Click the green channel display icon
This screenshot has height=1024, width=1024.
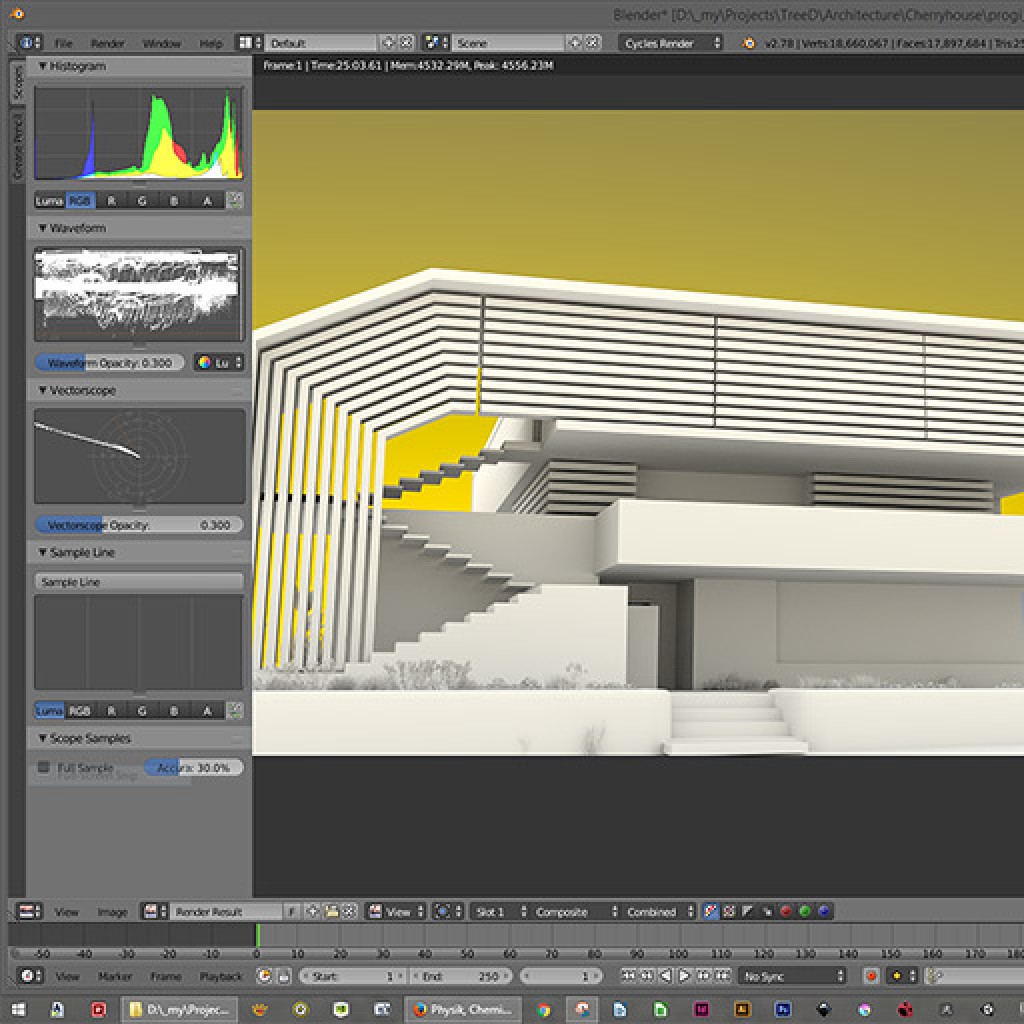805,911
